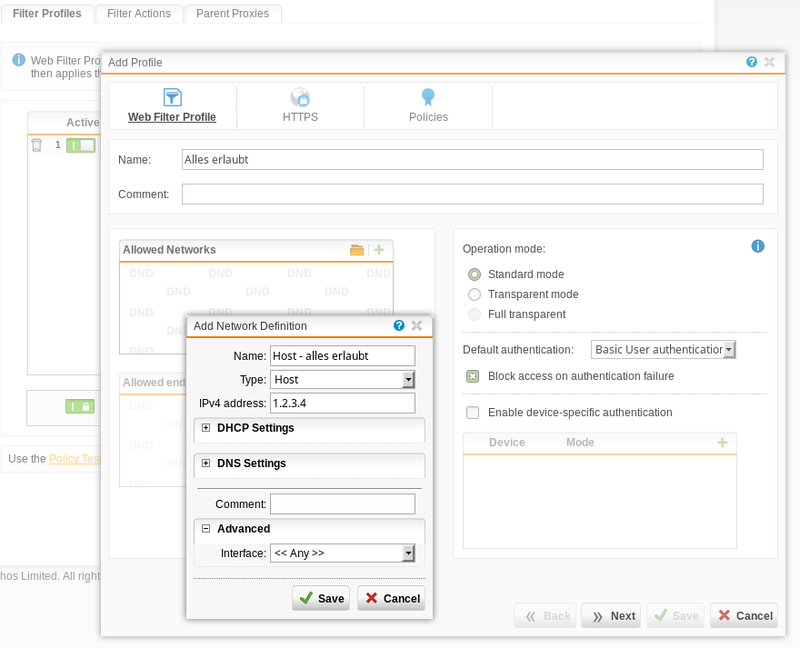Add a device with the plus icon
The width and height of the screenshot is (800, 648).
tap(723, 442)
